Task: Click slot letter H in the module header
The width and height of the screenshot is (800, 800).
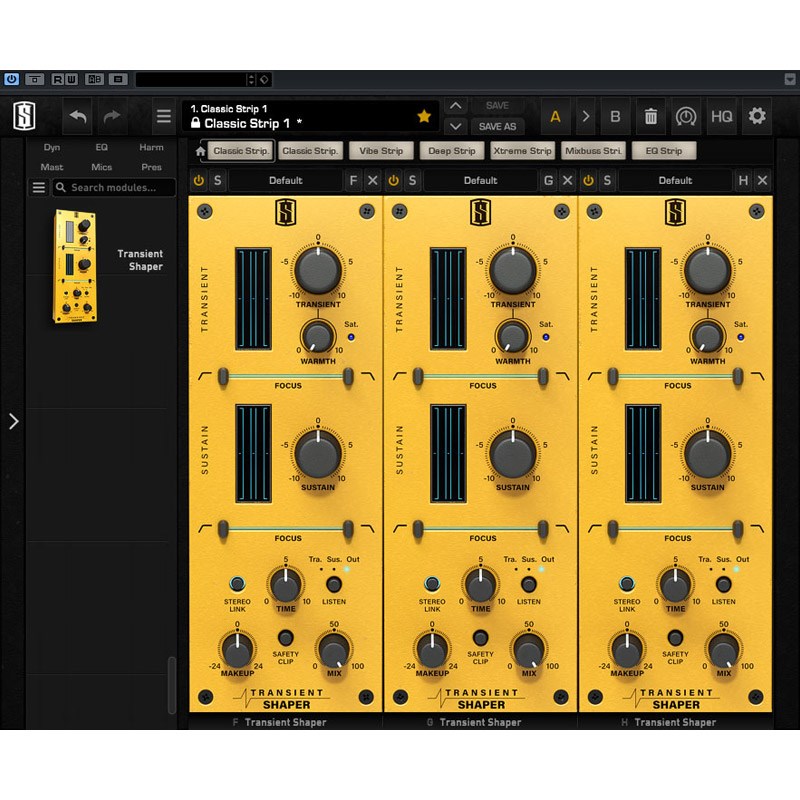Action: (743, 181)
